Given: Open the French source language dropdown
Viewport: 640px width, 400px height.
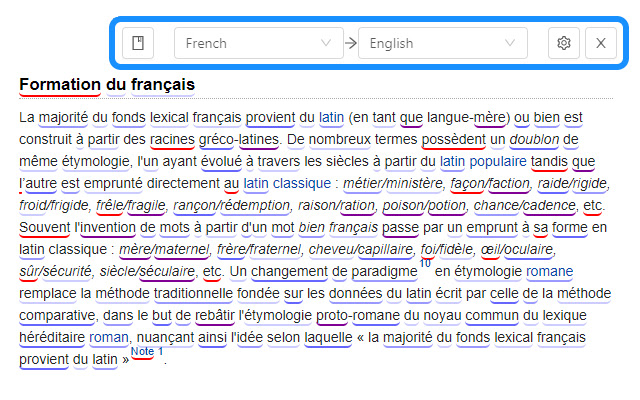Looking at the screenshot, I should [259, 43].
